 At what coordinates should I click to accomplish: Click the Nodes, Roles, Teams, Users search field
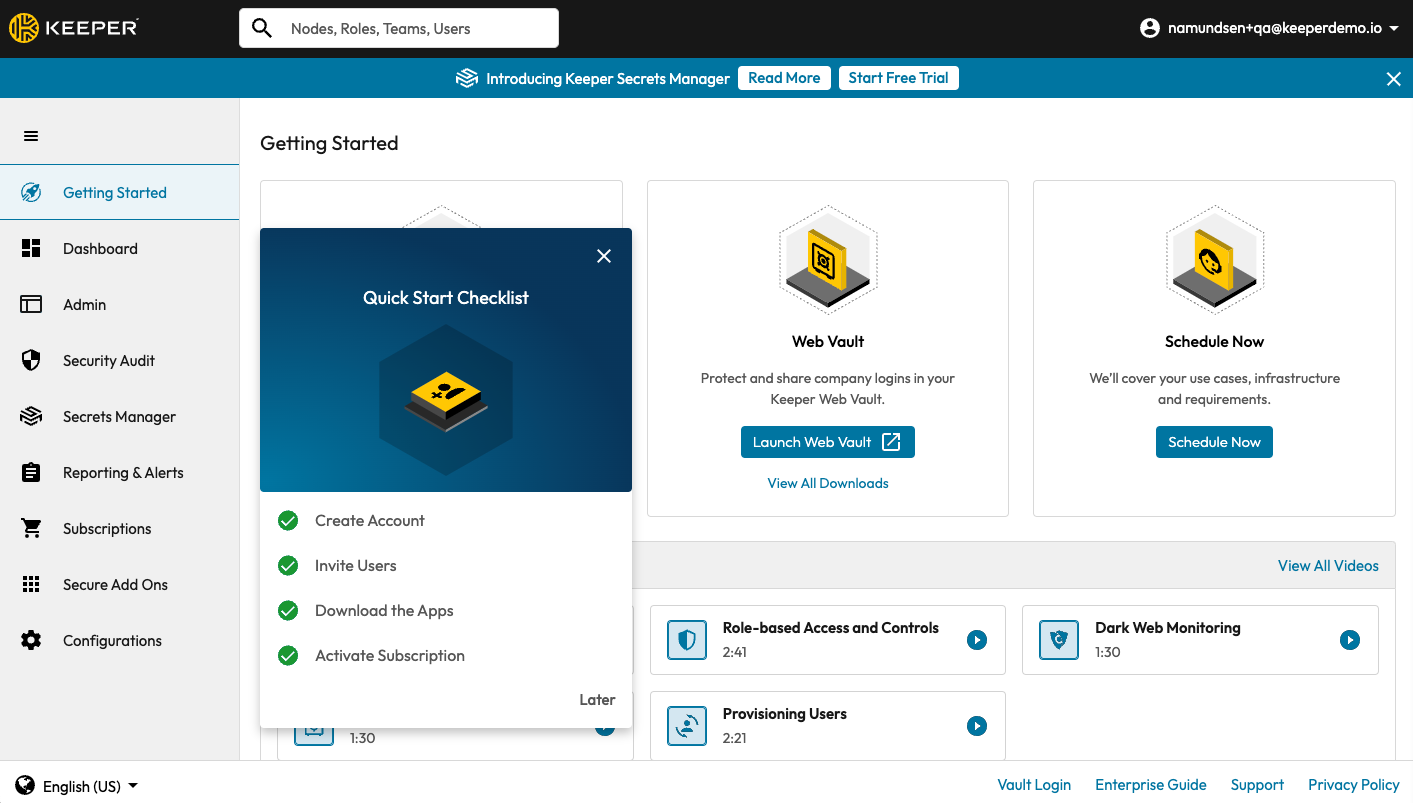pyautogui.click(x=415, y=29)
